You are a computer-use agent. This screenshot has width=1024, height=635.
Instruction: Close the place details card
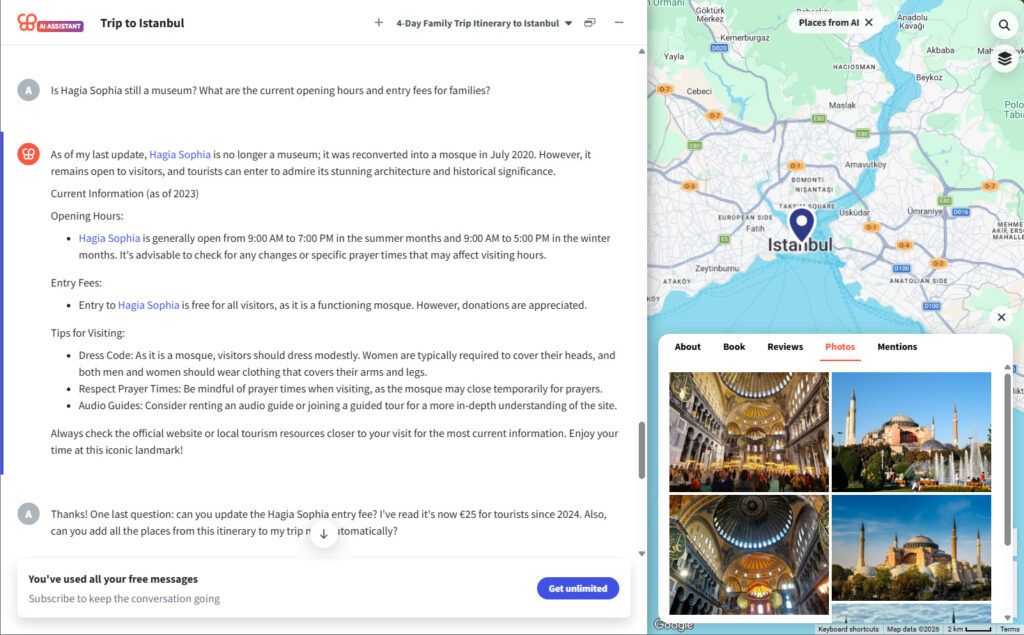pyautogui.click(x=1001, y=316)
